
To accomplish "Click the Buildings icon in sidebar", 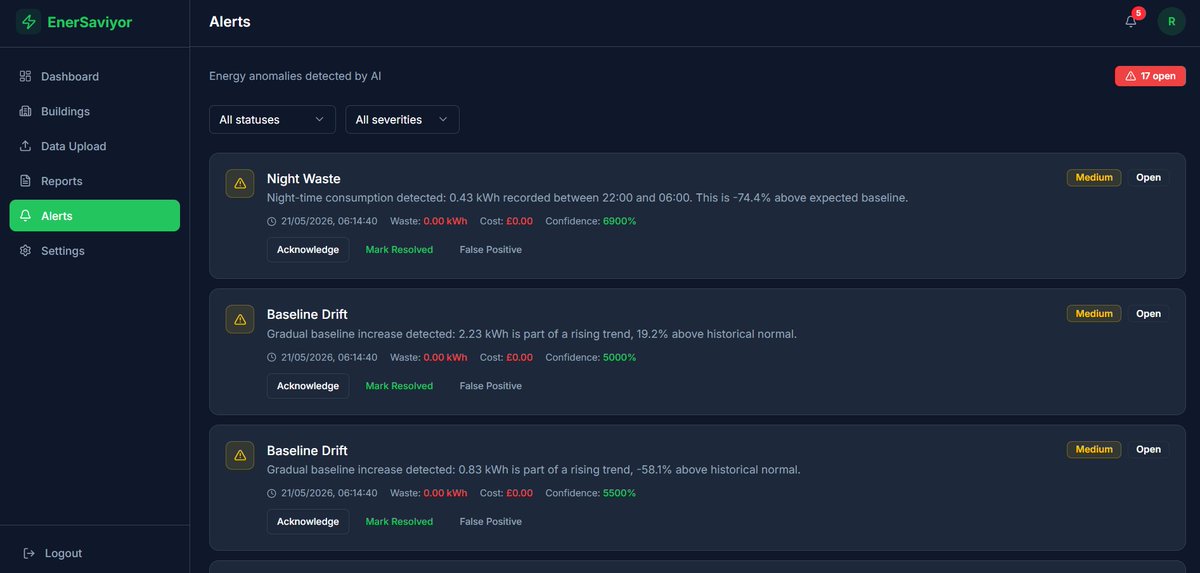I will pyautogui.click(x=26, y=111).
